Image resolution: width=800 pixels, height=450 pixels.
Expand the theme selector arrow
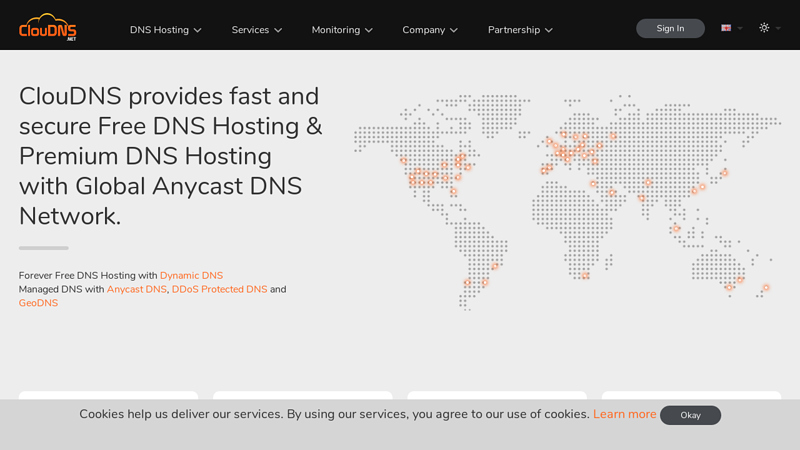pyautogui.click(x=778, y=29)
